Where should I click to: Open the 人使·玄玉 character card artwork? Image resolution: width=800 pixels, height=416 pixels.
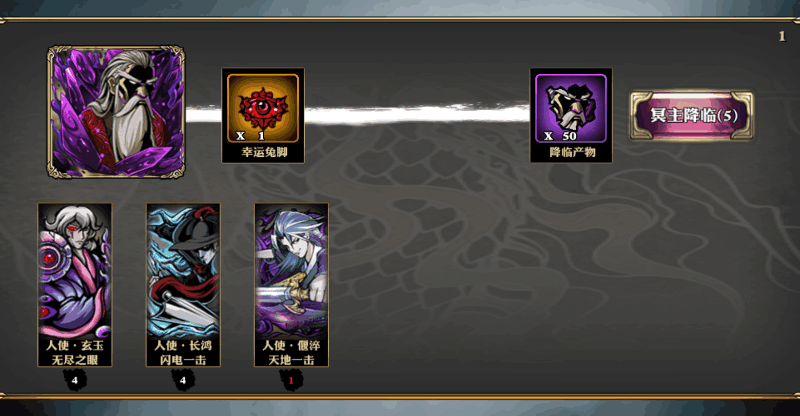tap(75, 271)
